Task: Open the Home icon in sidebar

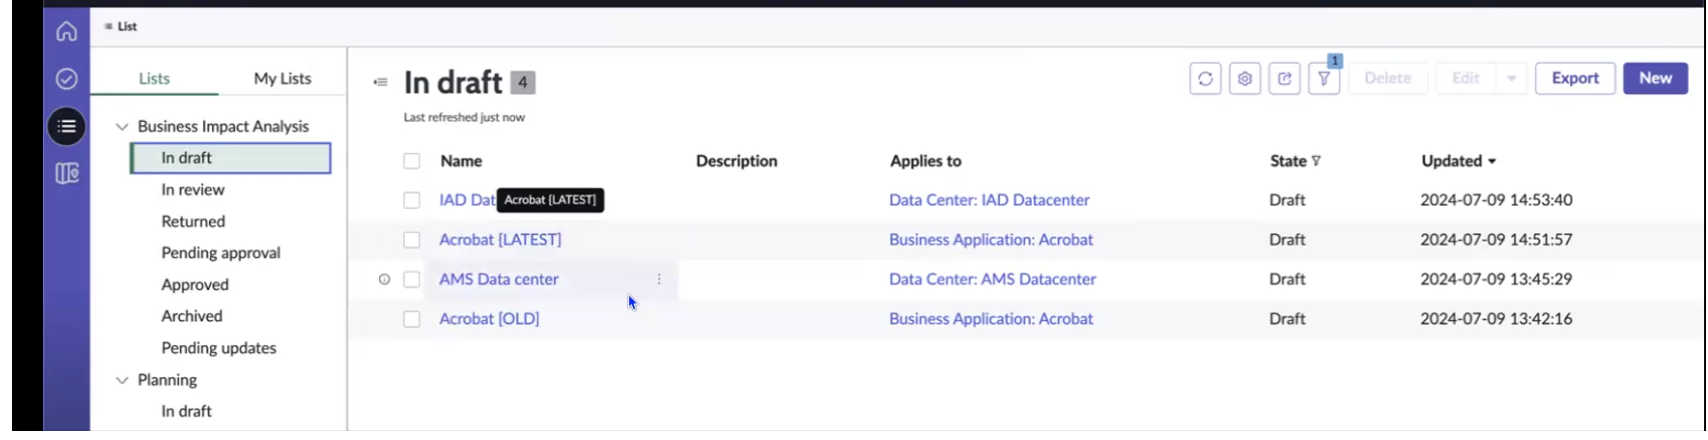Action: click(66, 31)
